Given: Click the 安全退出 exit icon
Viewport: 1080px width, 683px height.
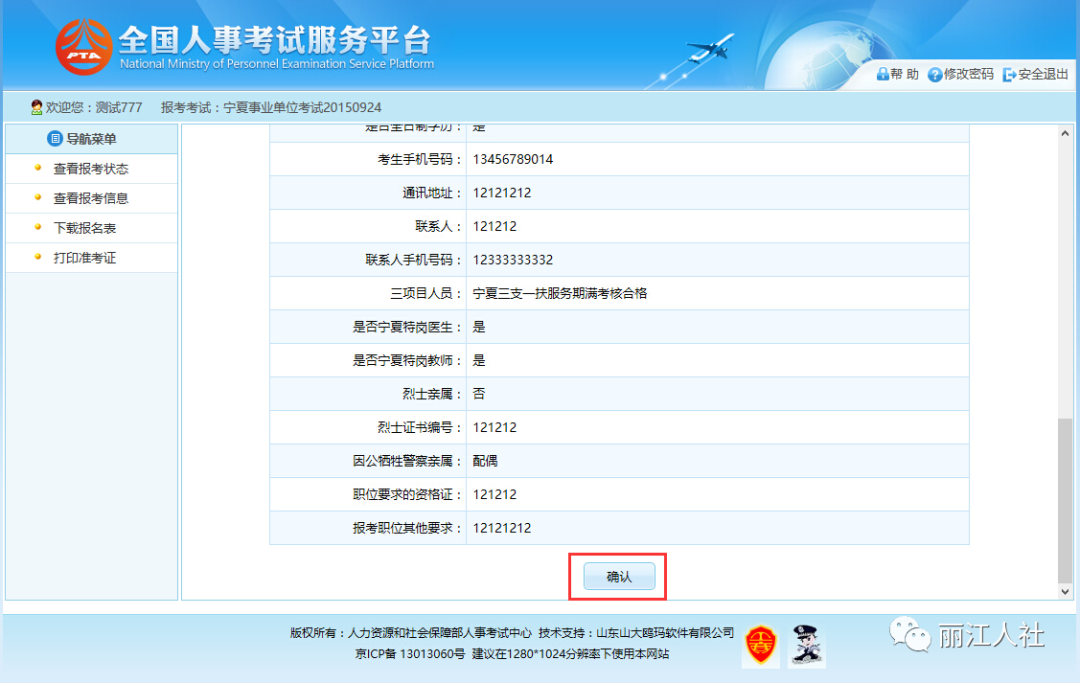Looking at the screenshot, I should point(1009,74).
